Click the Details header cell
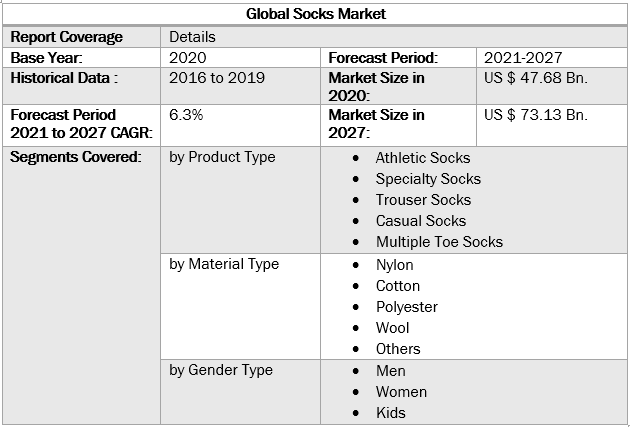This screenshot has height=427, width=630. point(193,37)
